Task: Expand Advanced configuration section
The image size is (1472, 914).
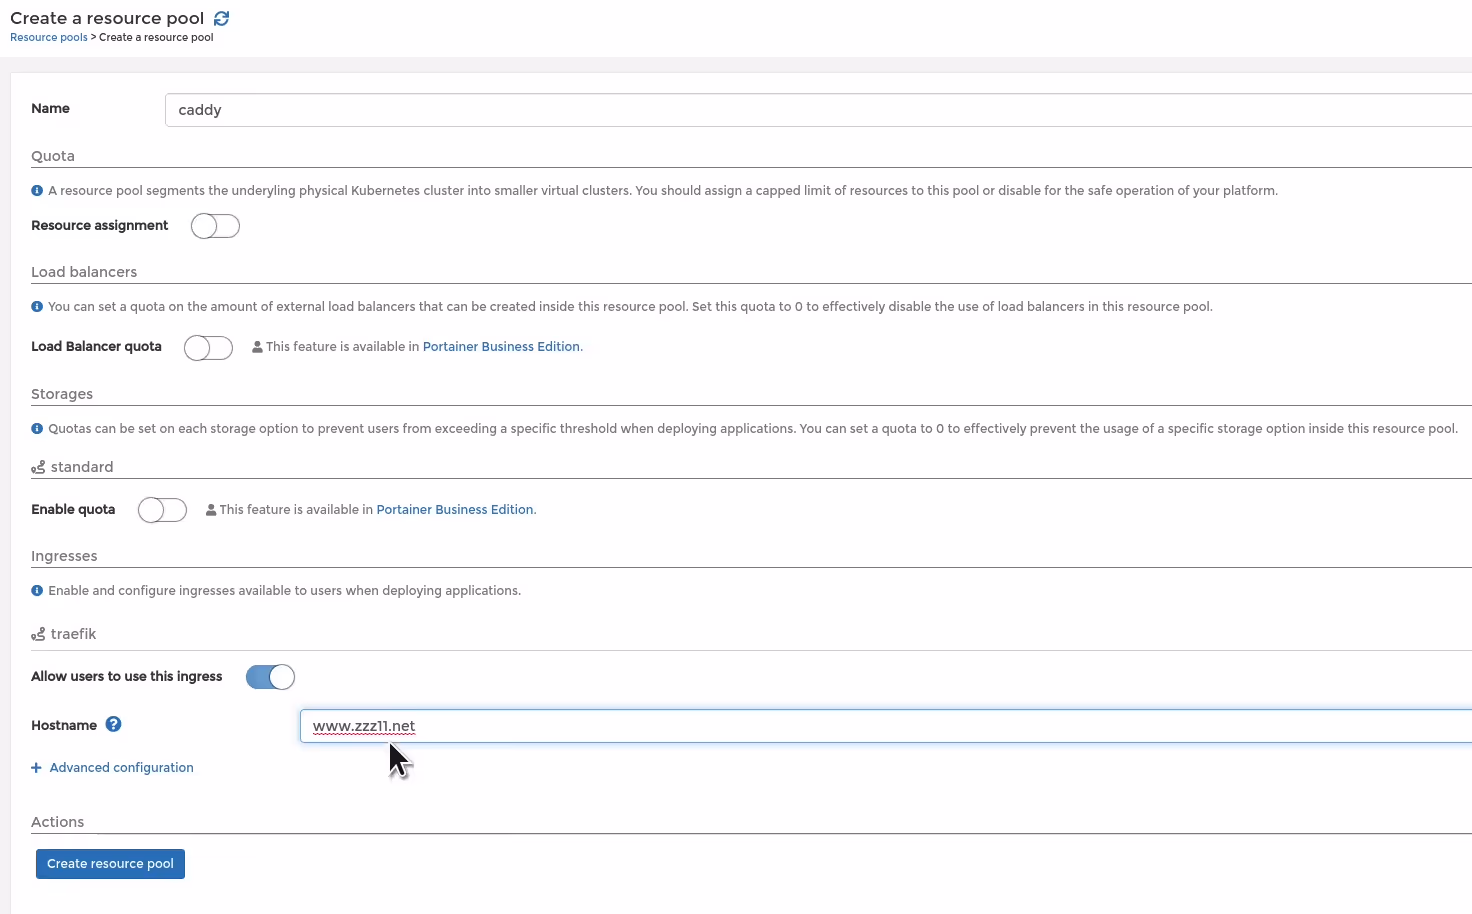Action: coord(121,767)
